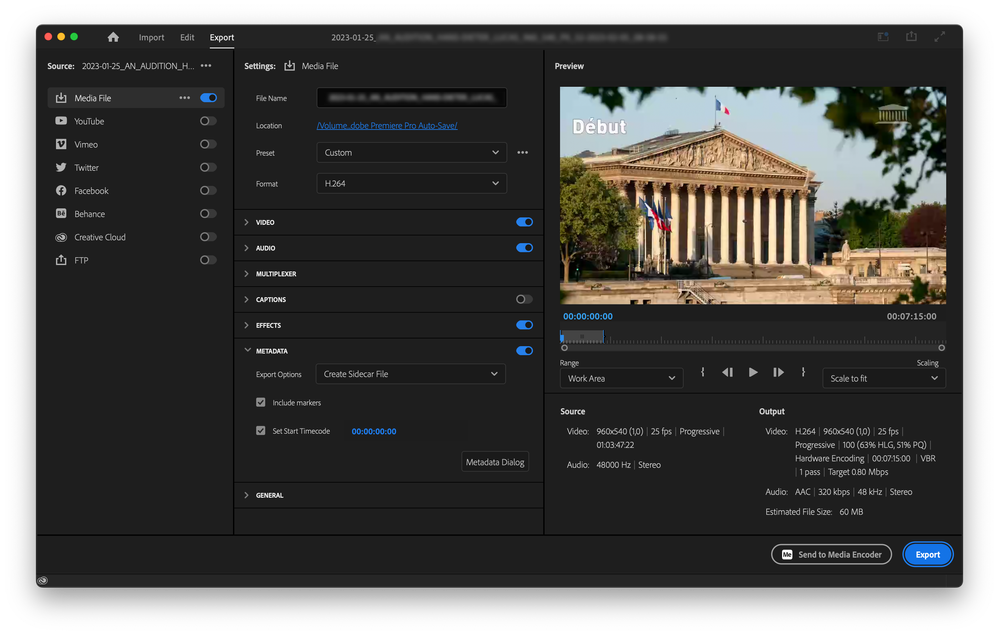
Task: Turn on the Captions toggle
Action: click(524, 299)
